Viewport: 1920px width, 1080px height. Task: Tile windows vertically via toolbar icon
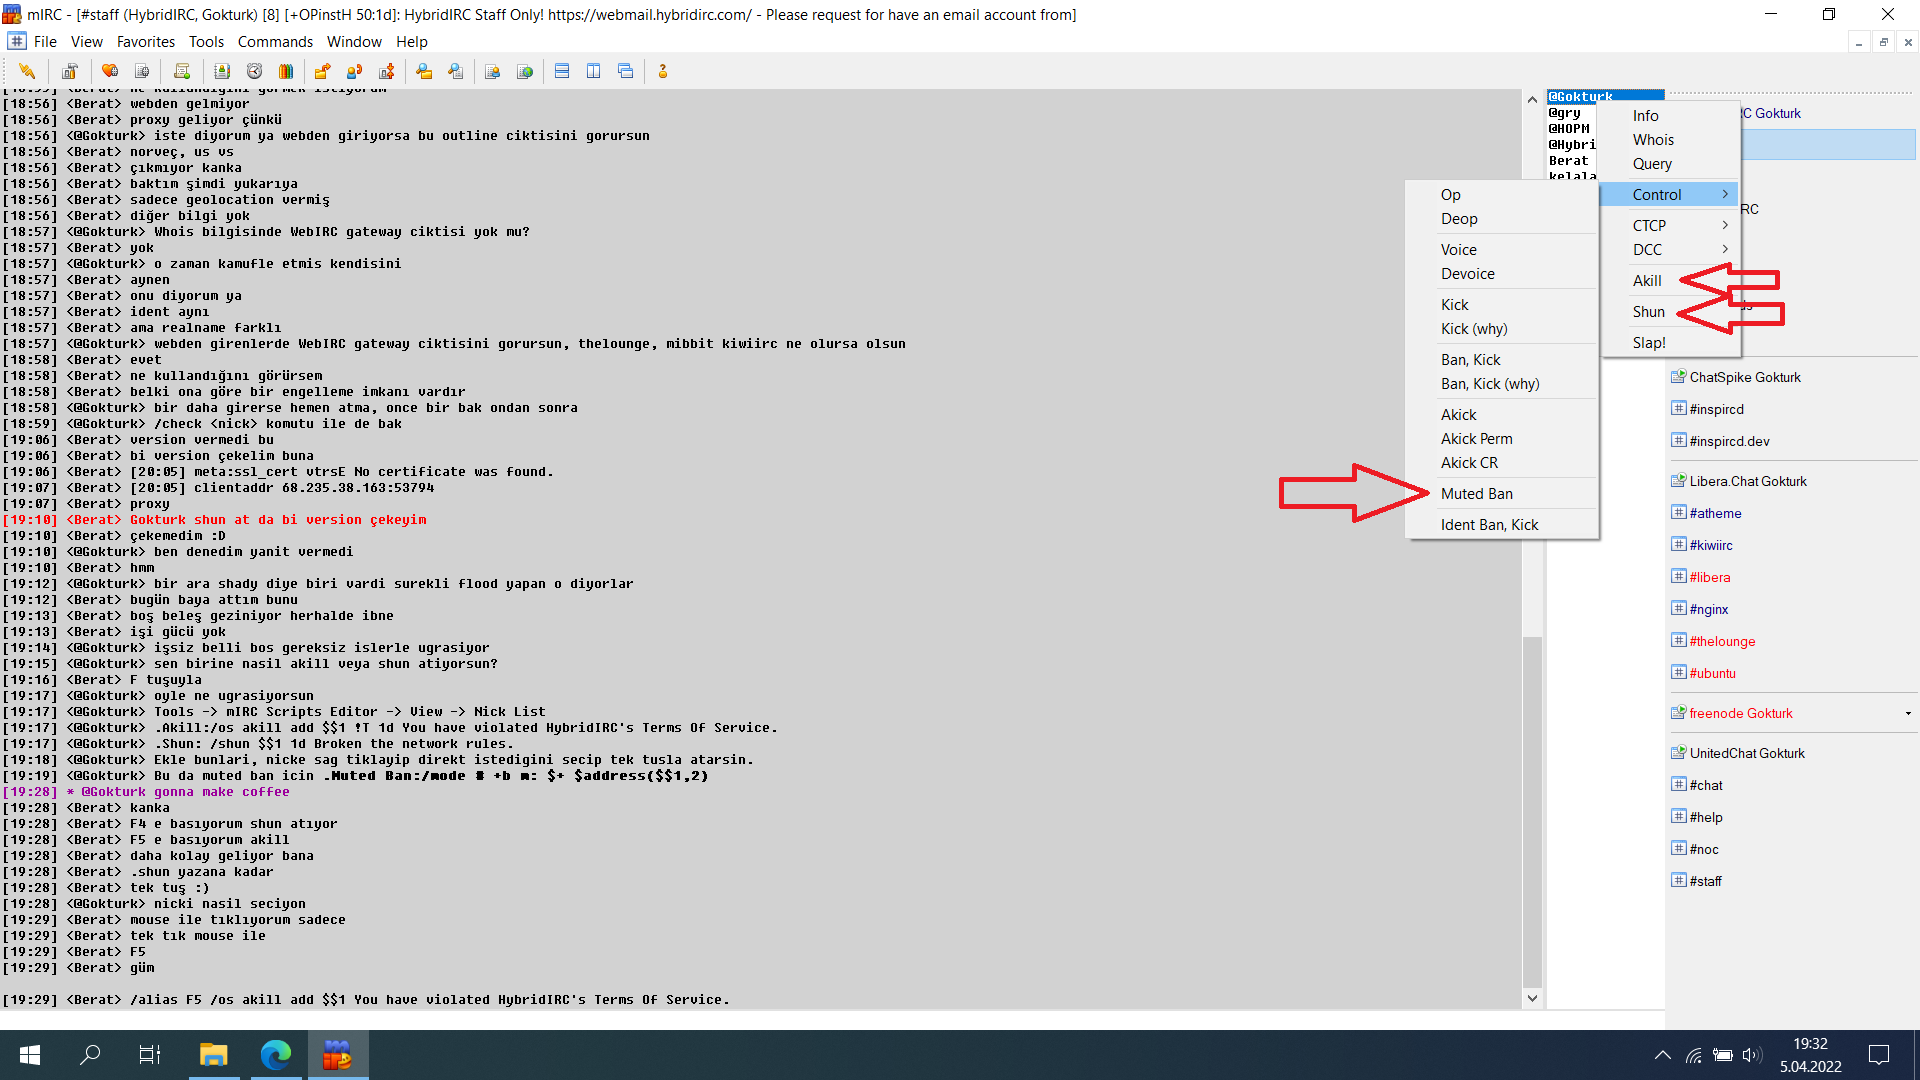tap(594, 71)
